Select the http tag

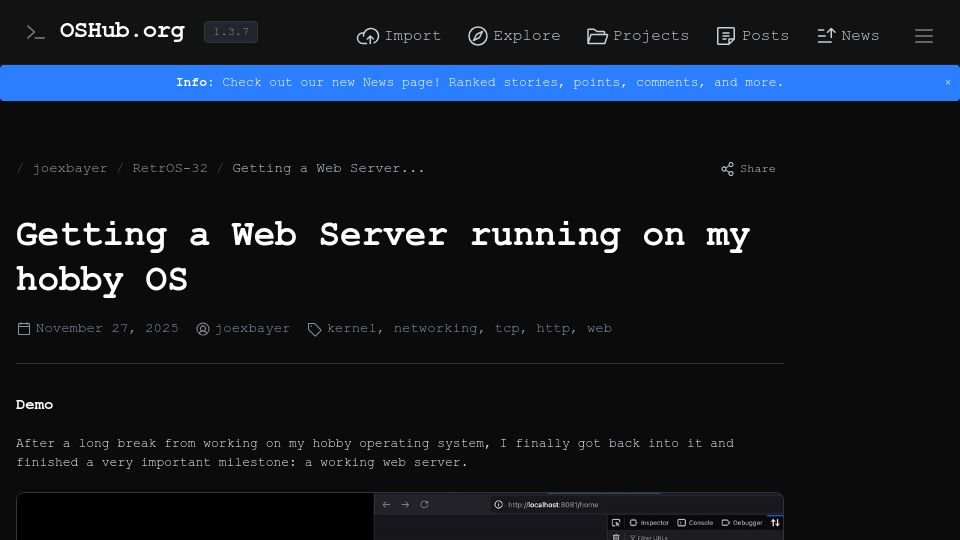[553, 329]
